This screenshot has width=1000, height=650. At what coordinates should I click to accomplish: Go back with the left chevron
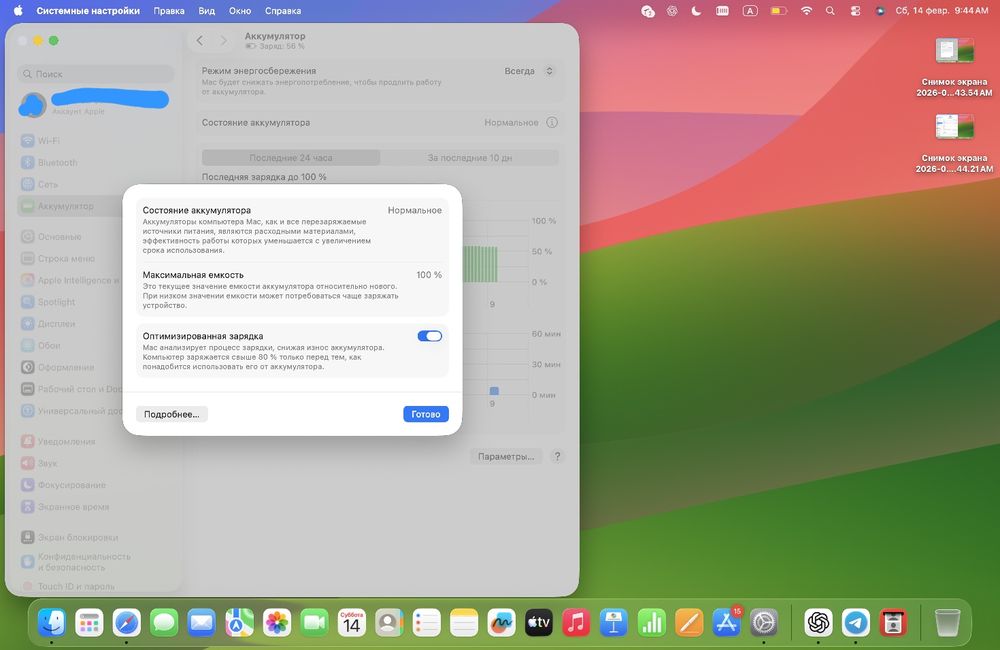point(200,41)
